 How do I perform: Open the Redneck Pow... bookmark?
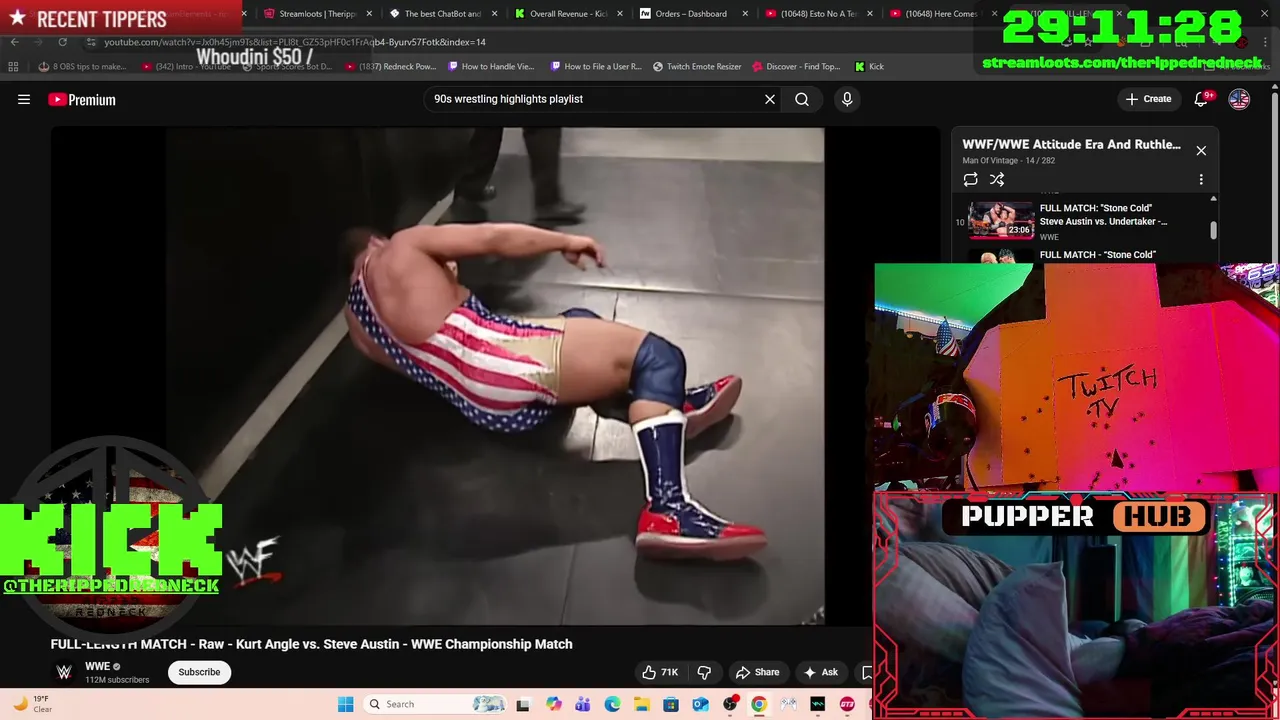tap(391, 66)
